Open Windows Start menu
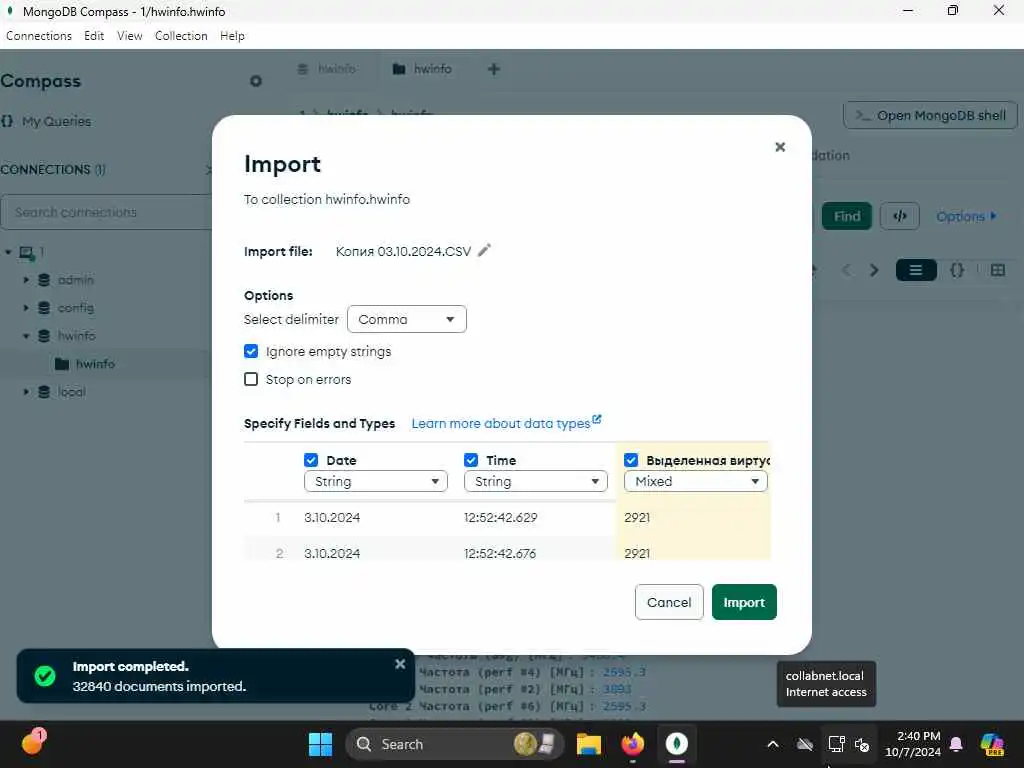Viewport: 1024px width, 768px height. point(320,744)
